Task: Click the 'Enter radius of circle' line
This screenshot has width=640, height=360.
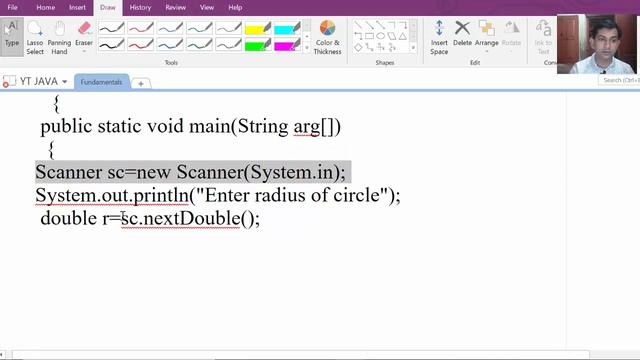Action: click(218, 195)
